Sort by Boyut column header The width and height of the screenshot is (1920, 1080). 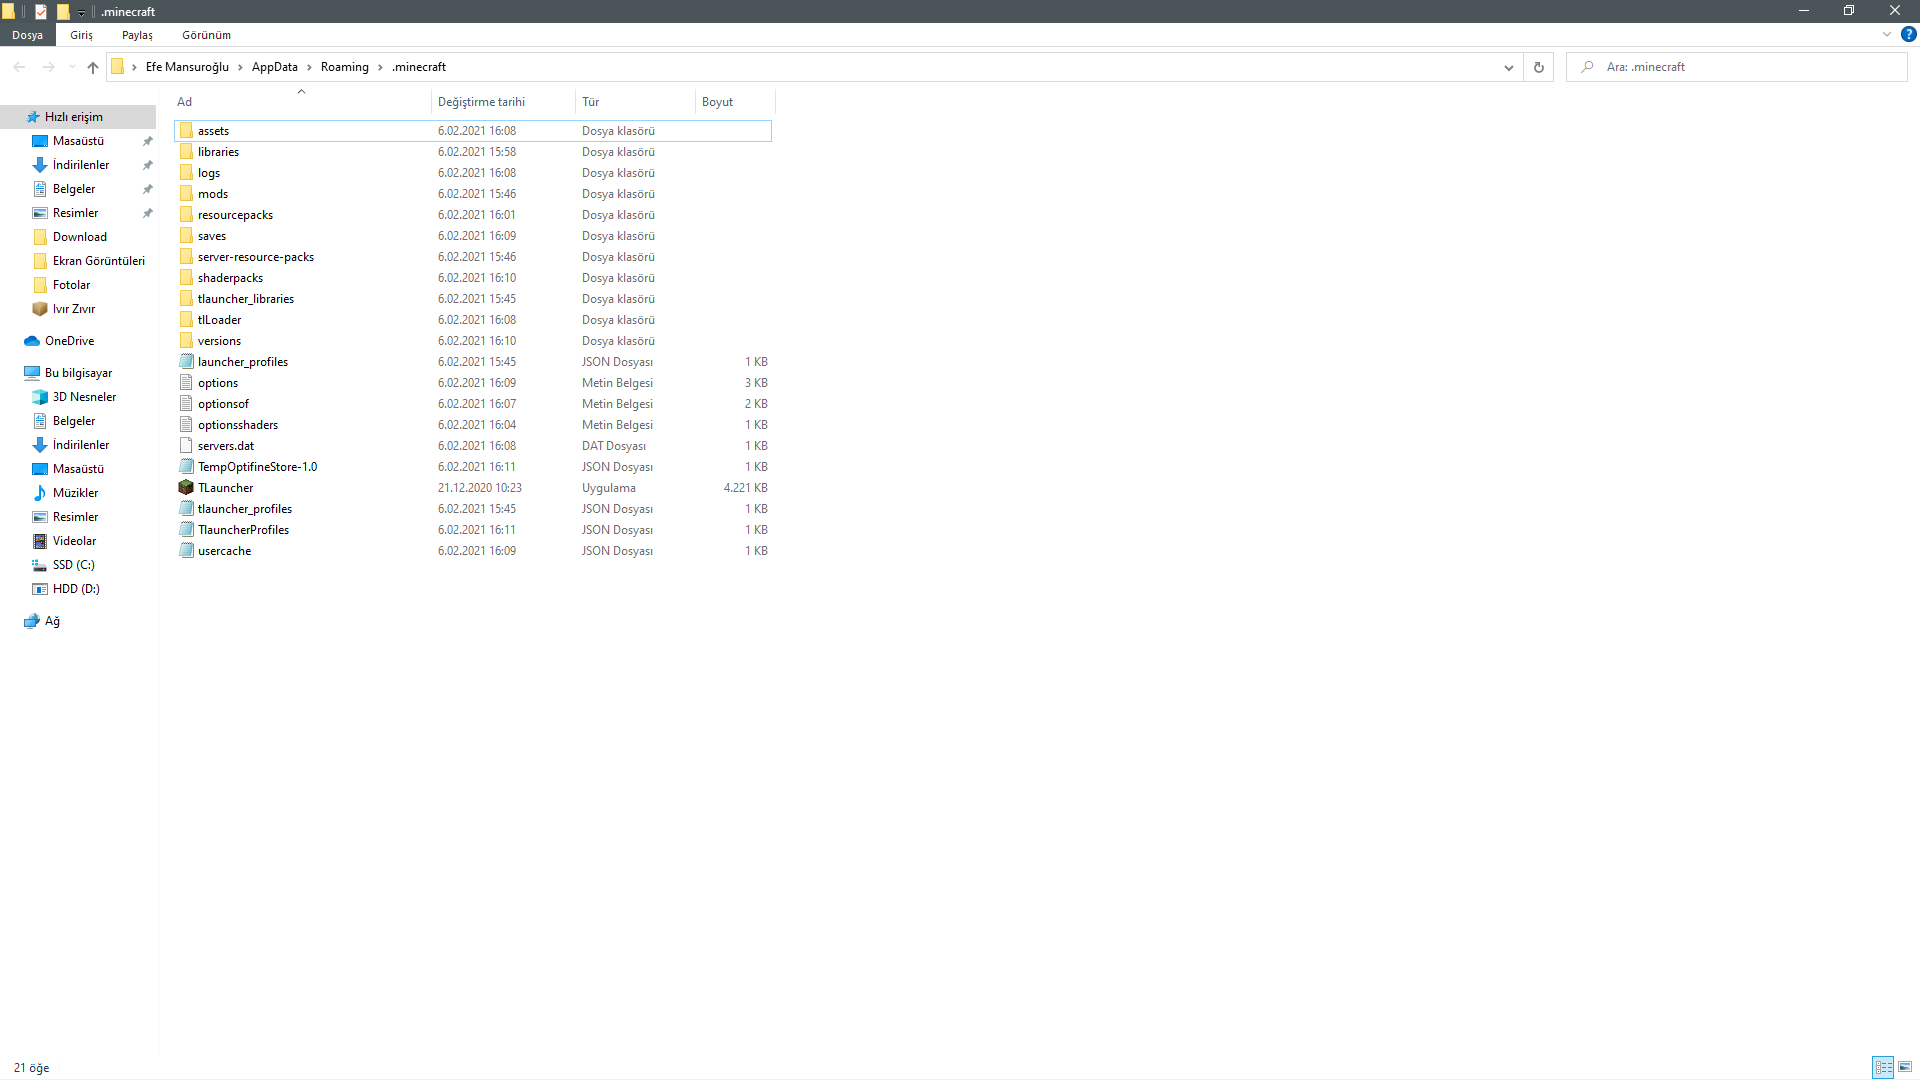735,102
